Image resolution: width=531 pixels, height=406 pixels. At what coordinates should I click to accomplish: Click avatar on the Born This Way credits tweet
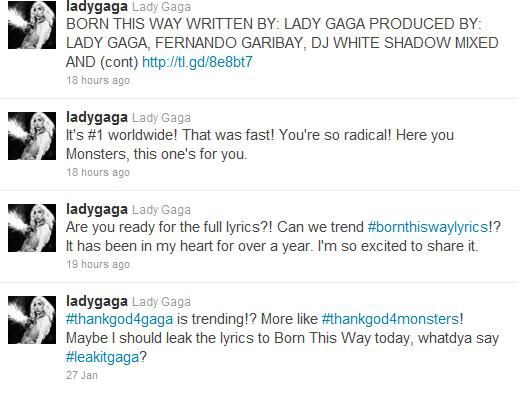tap(32, 24)
